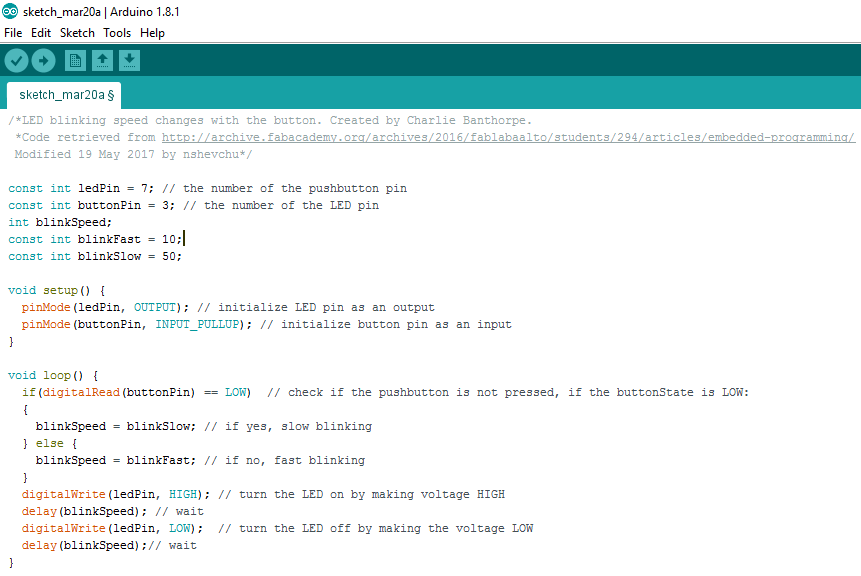Viewport: 861px width, 576px height.
Task: Click the digitalRead function call
Action: tap(81, 393)
